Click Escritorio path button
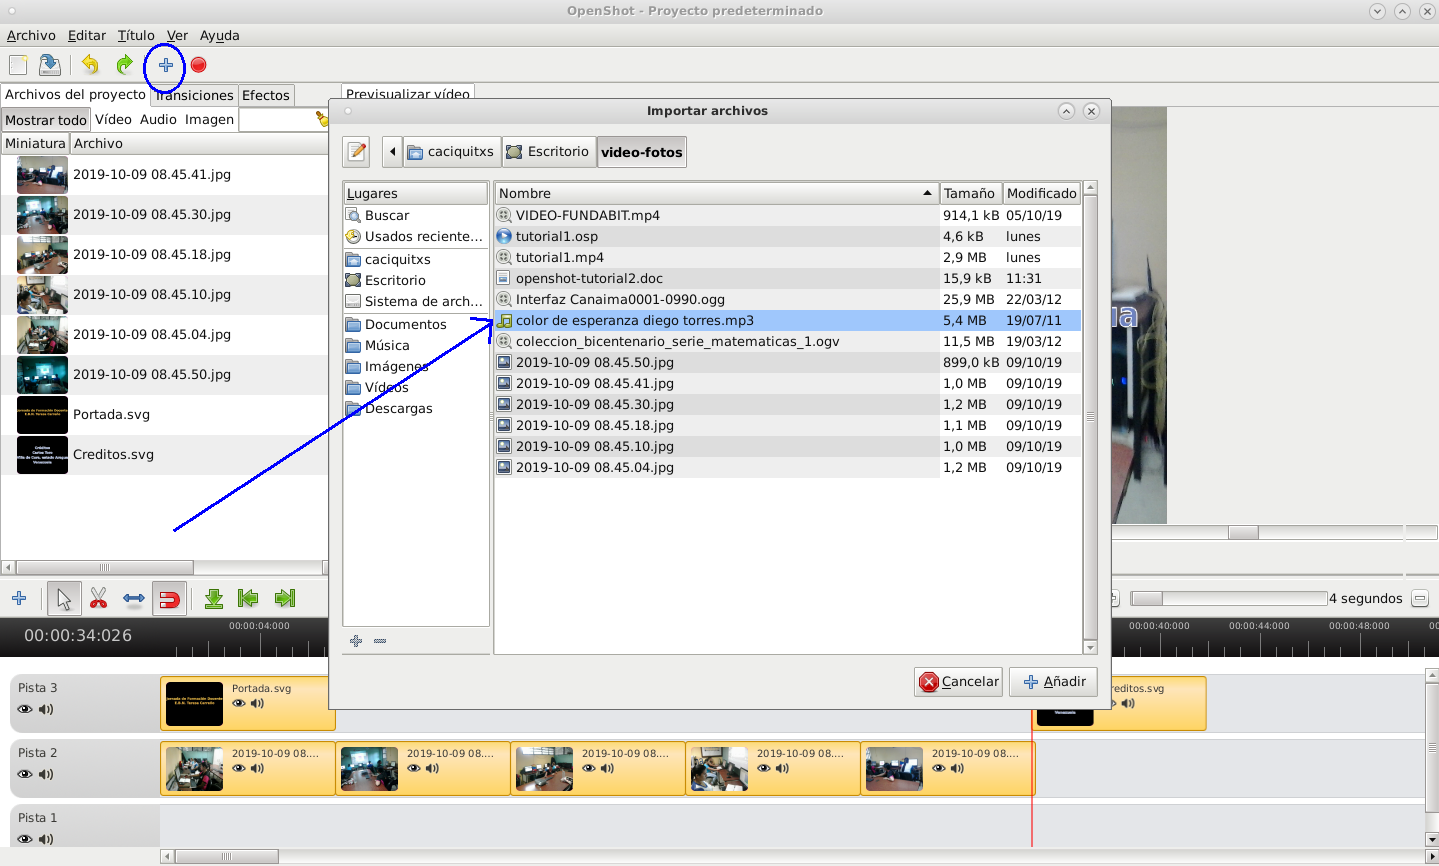 tap(548, 152)
